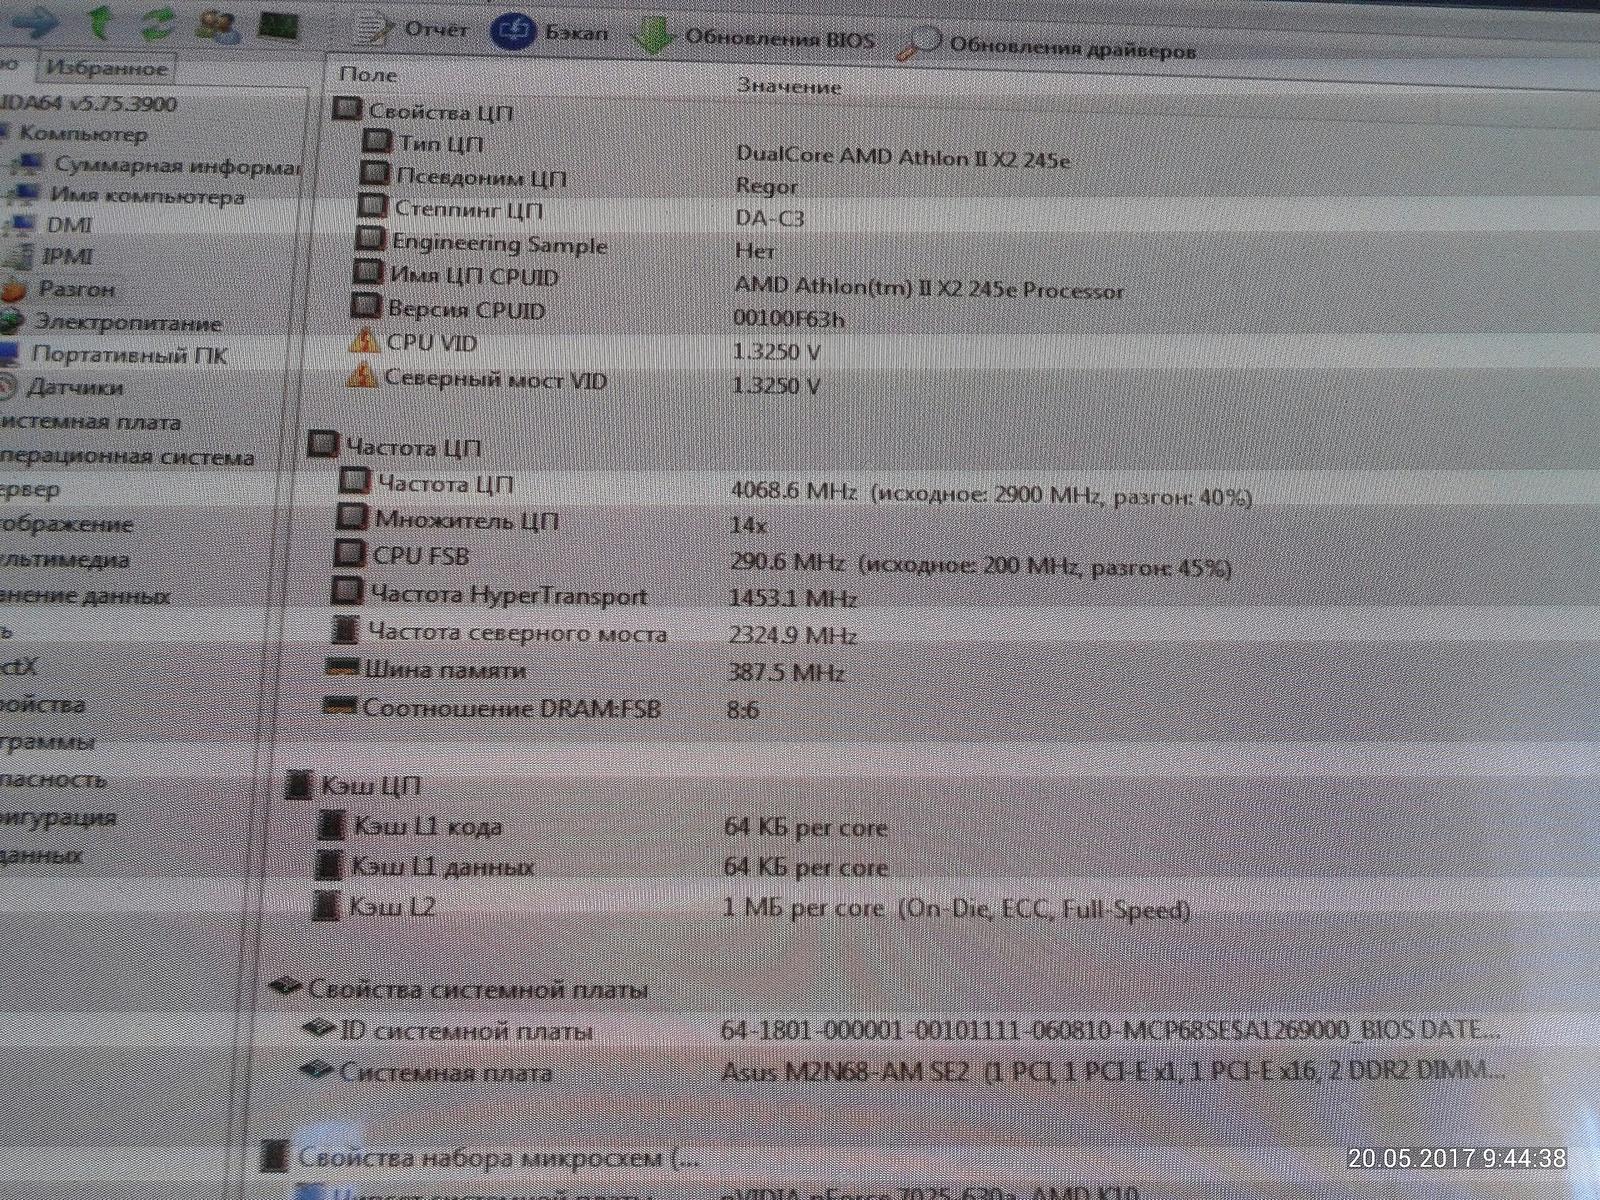The width and height of the screenshot is (1600, 1200).
Task: Click the Кэш ЦП group icon
Action: 297,784
